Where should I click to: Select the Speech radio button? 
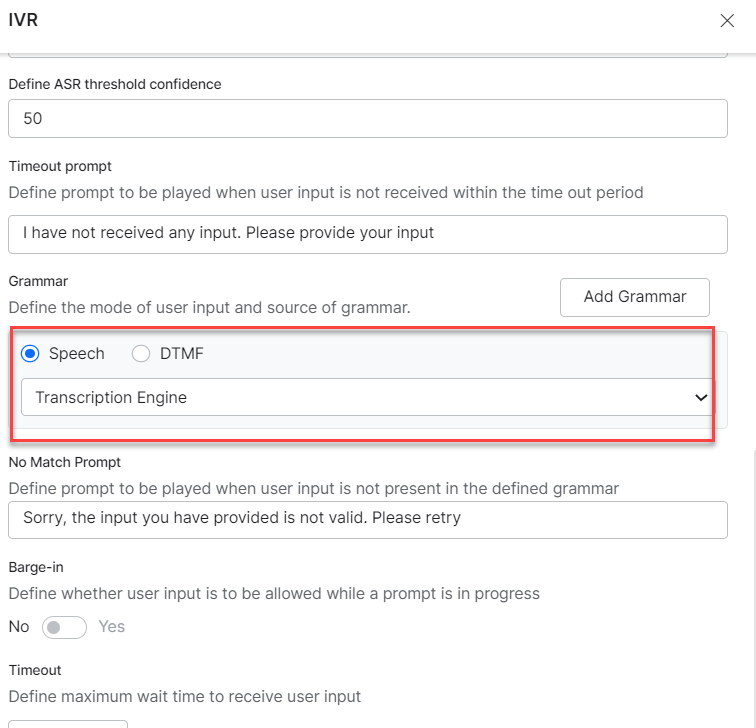click(30, 353)
